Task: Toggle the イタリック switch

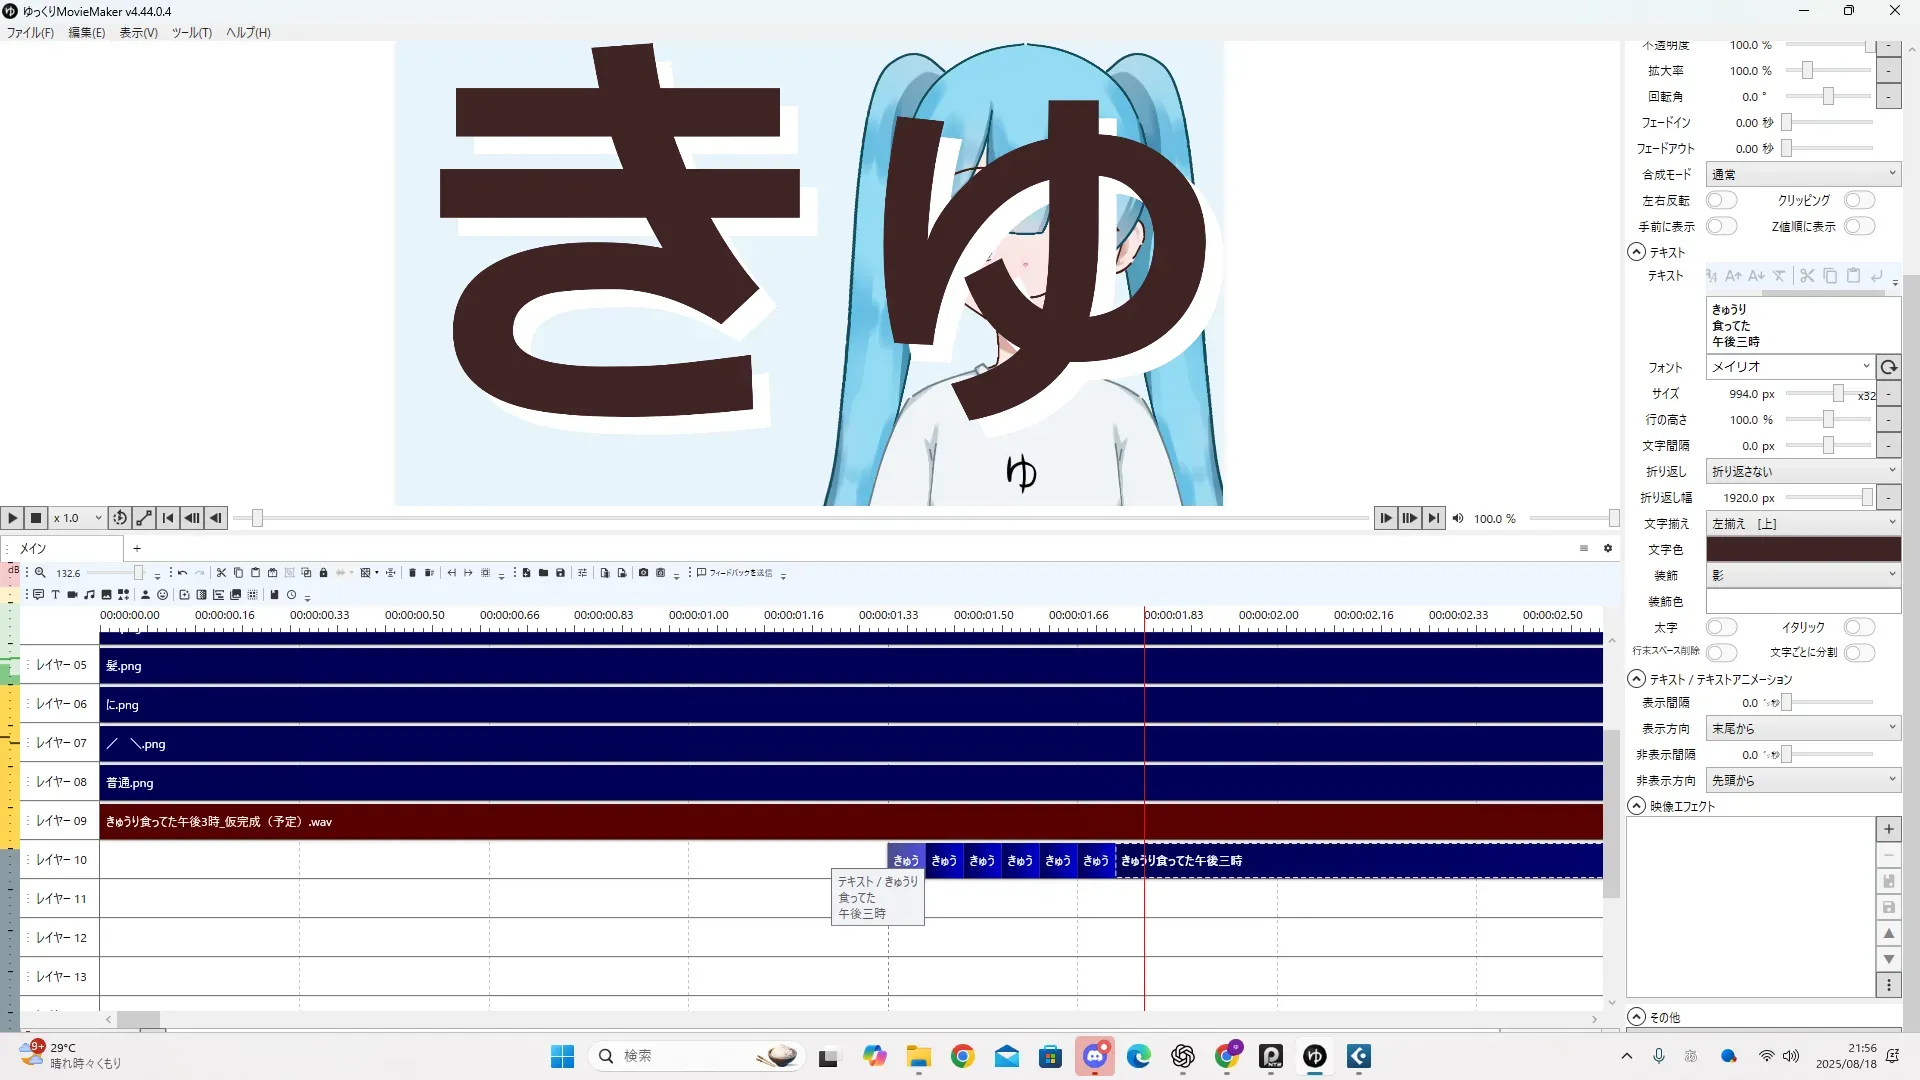Action: click(1859, 627)
